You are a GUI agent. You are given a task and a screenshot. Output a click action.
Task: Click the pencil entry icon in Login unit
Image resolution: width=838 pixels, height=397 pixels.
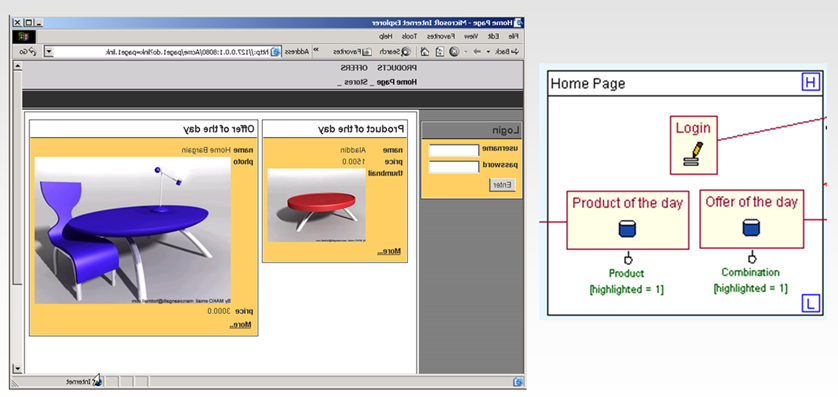pos(693,154)
